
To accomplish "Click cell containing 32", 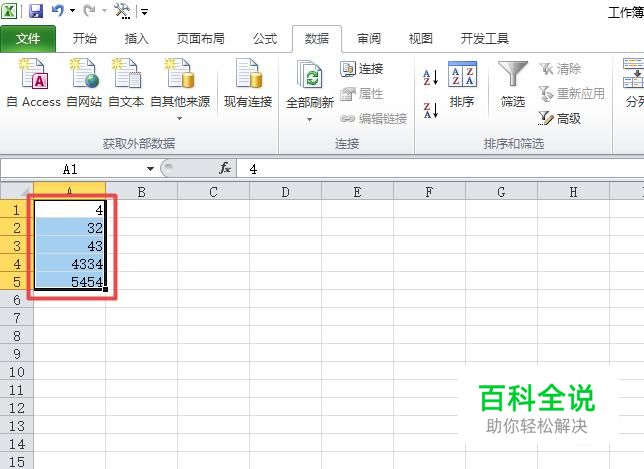I will coord(69,228).
